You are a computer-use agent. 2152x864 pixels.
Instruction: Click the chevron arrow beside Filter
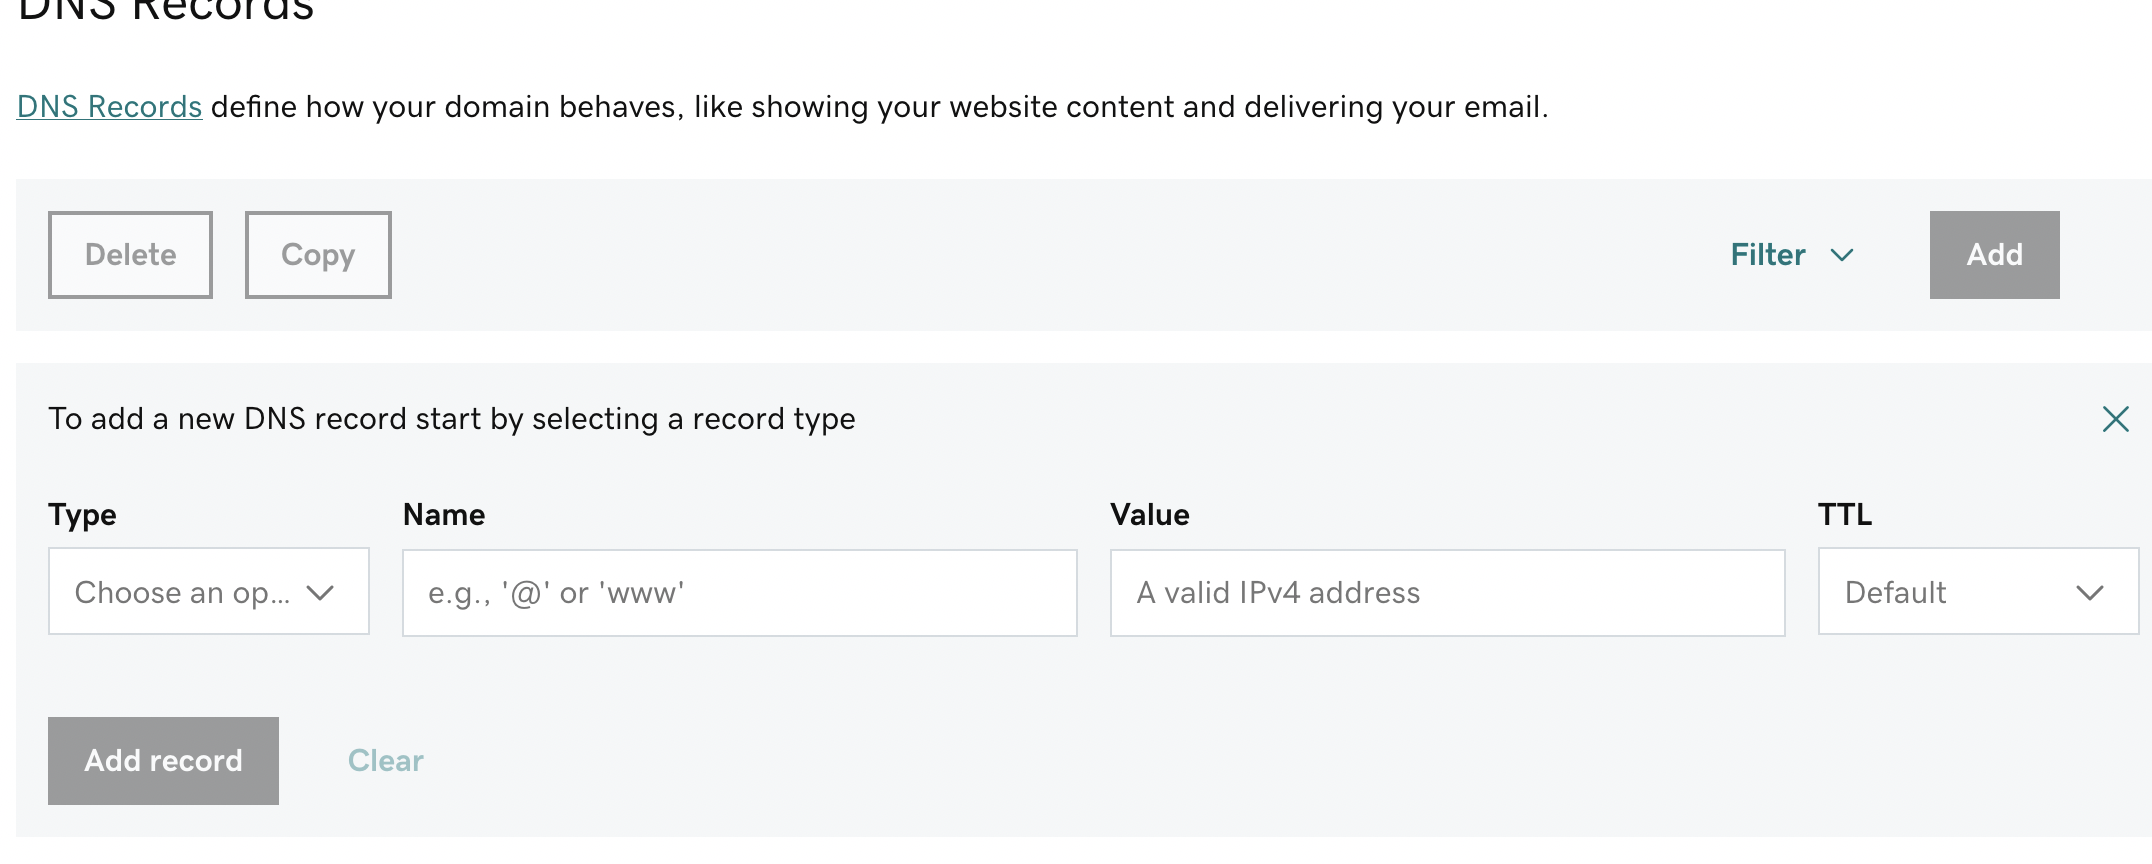point(1842,255)
